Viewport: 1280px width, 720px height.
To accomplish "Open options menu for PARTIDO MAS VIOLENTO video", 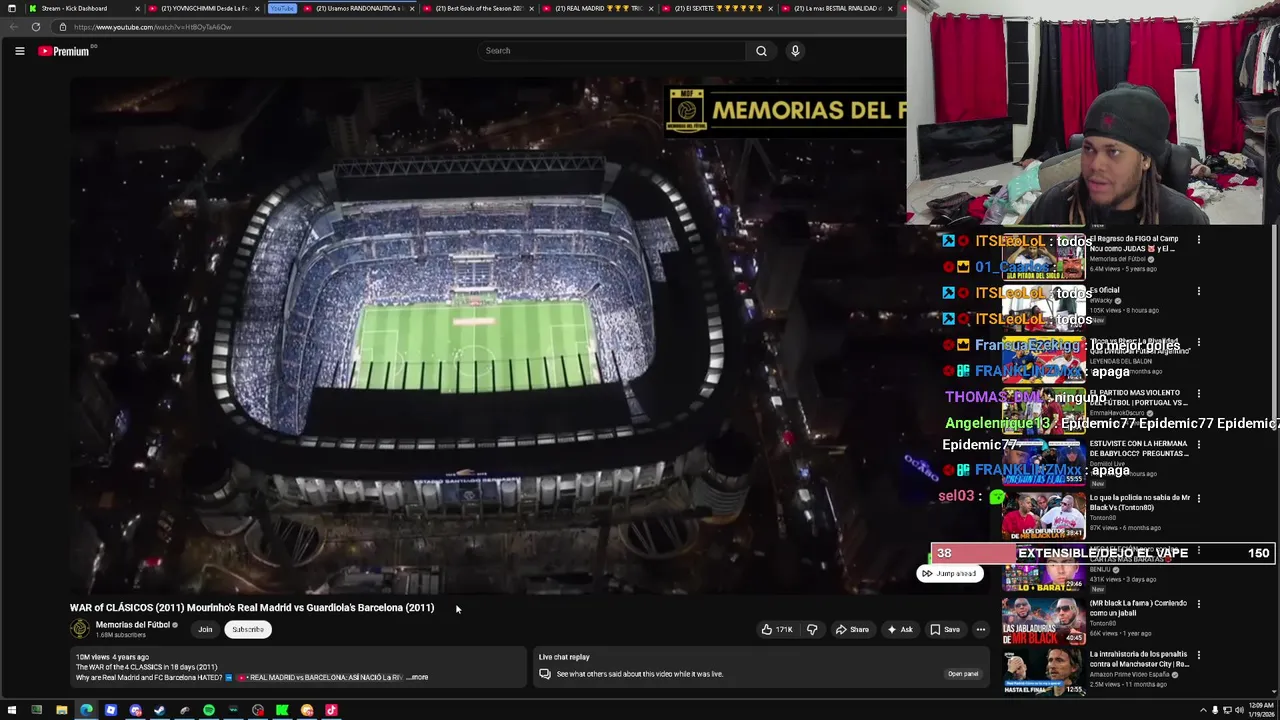I will 1199,394.
